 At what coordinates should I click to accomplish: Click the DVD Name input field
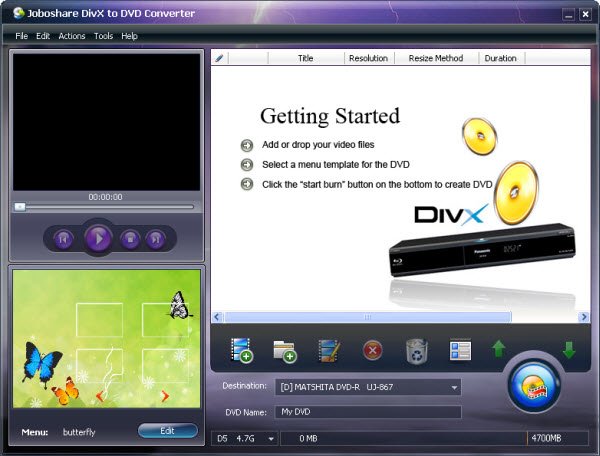click(x=368, y=412)
